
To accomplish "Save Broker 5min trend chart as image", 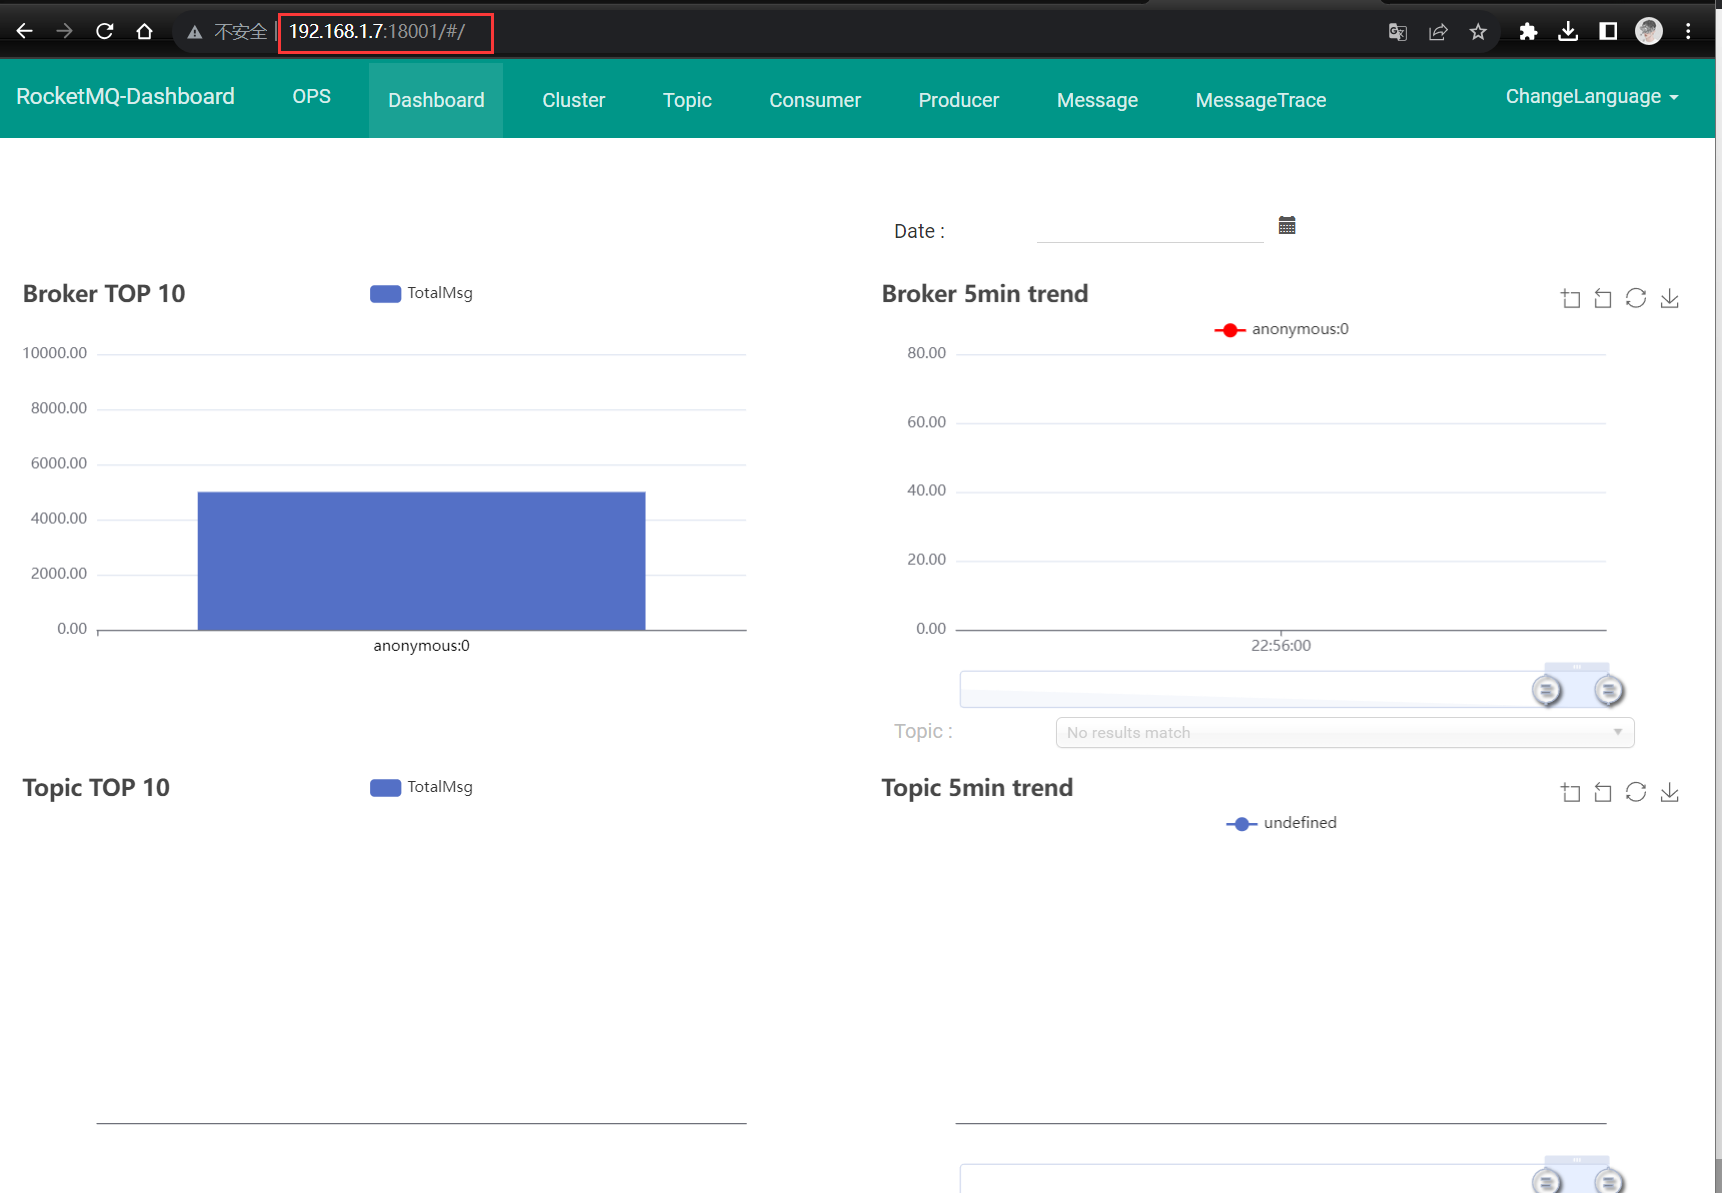I will click(1670, 298).
